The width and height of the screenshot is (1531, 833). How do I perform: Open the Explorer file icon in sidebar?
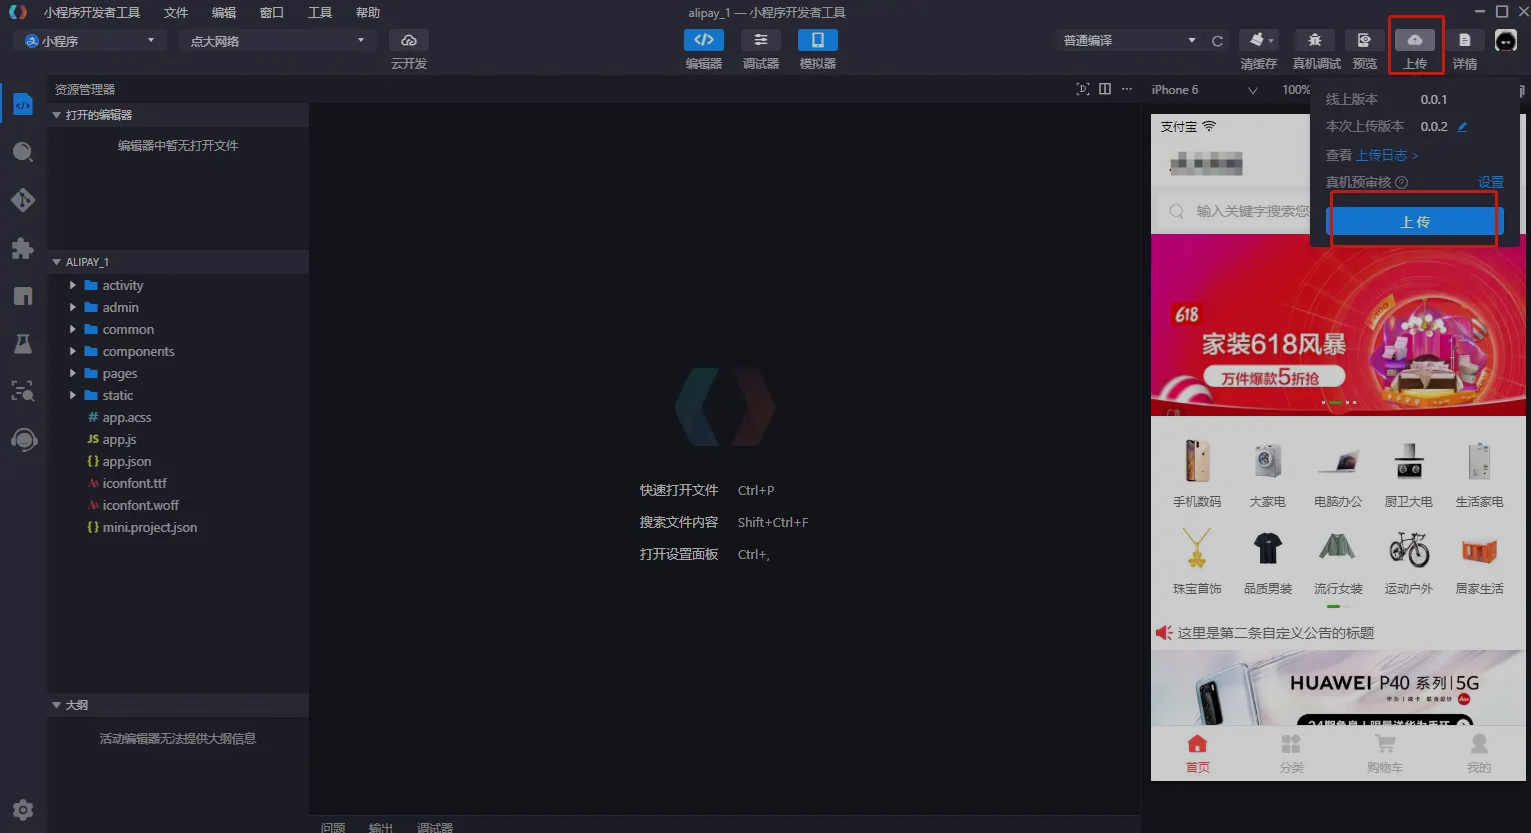[23, 105]
